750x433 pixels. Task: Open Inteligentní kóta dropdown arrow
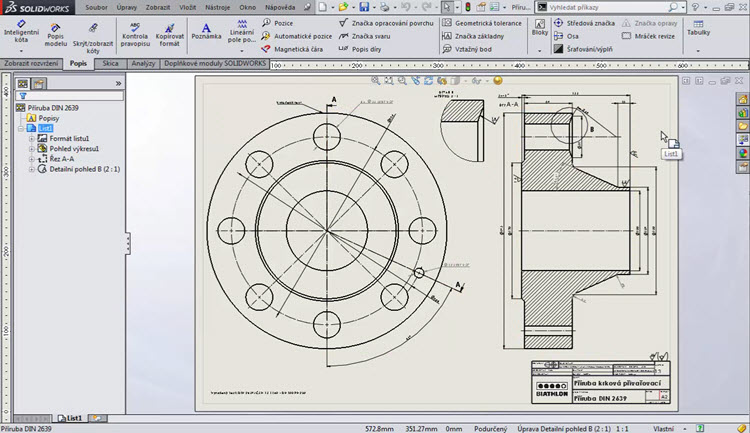click(x=21, y=51)
